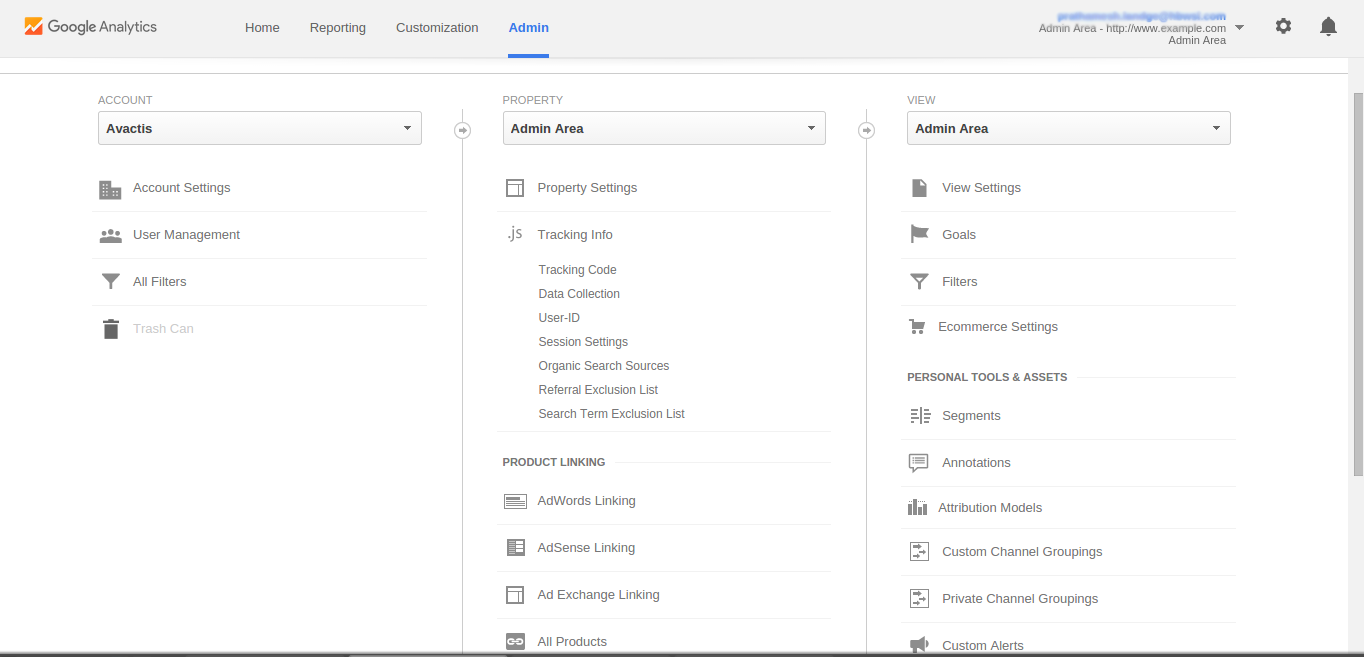Open Account Settings
Viewport: 1364px width, 657px height.
click(x=182, y=188)
